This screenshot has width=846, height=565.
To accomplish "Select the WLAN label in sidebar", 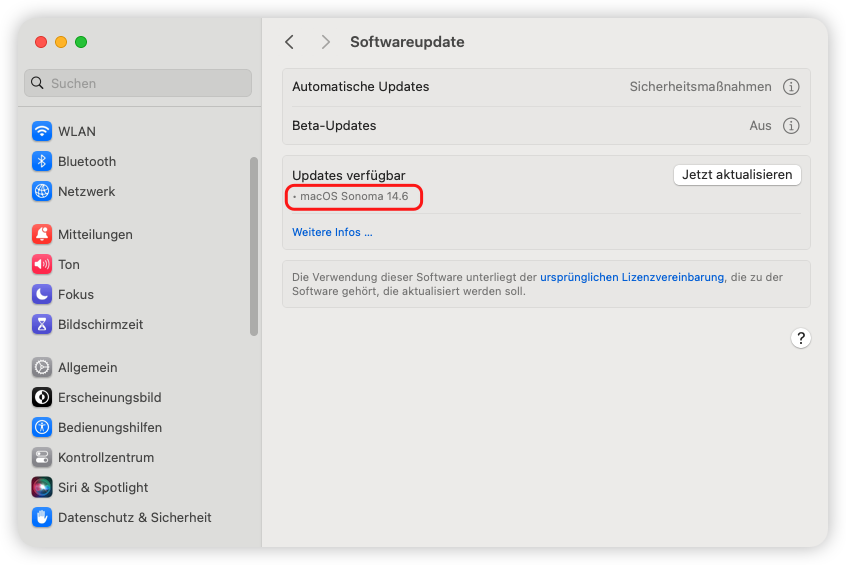I will [77, 131].
